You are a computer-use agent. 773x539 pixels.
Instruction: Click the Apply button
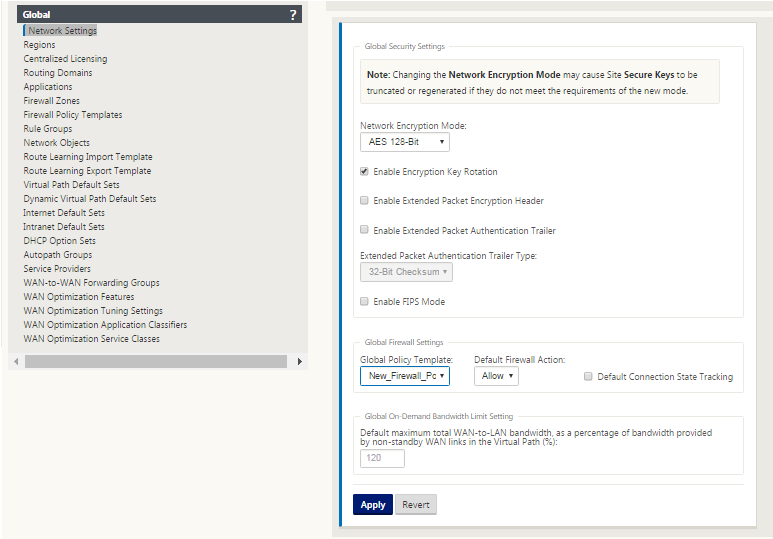pyautogui.click(x=373, y=504)
